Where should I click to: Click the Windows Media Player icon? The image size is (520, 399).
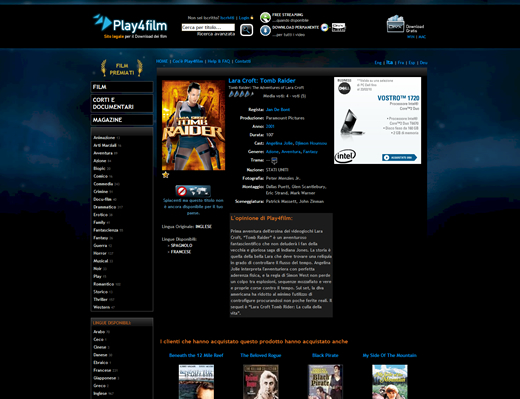325,27
